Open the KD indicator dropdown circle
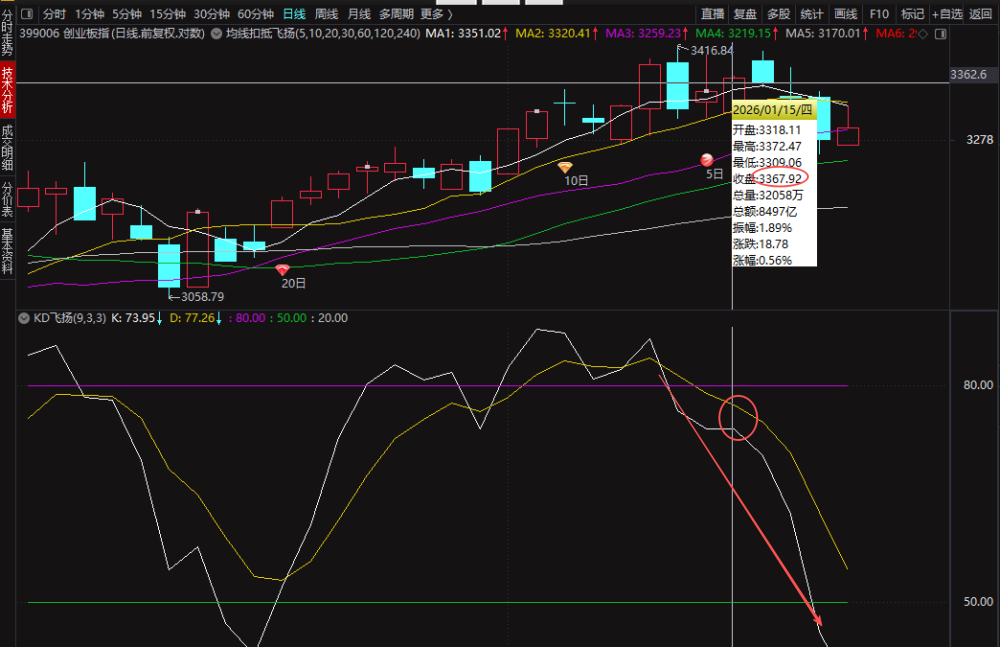This screenshot has width=1000, height=647. 24,318
